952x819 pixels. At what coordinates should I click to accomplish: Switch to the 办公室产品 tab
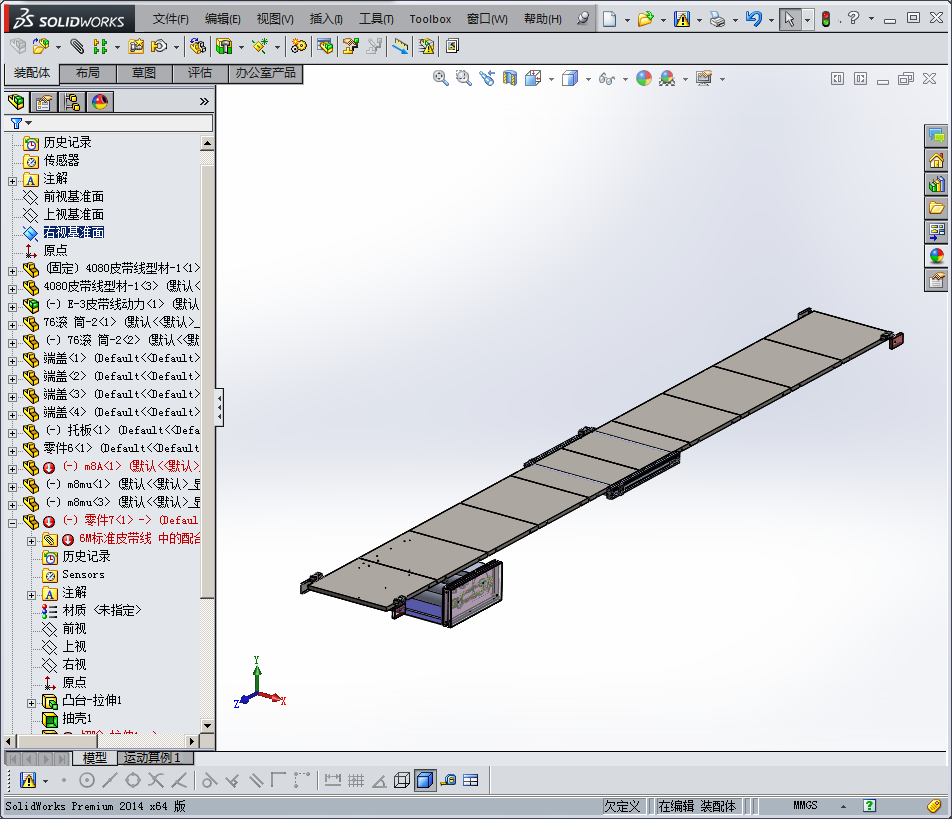(x=265, y=73)
